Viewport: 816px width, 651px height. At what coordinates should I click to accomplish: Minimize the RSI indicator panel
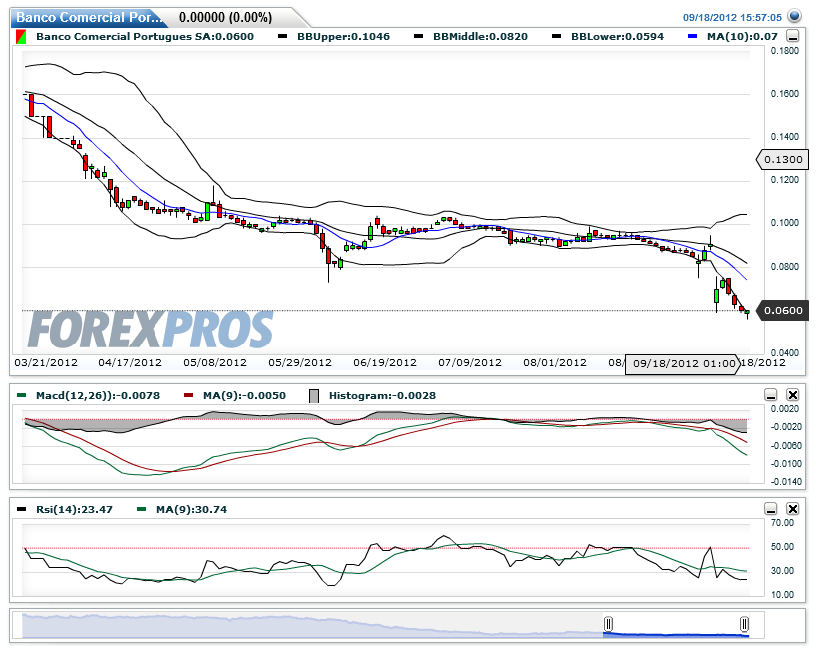pyautogui.click(x=771, y=509)
